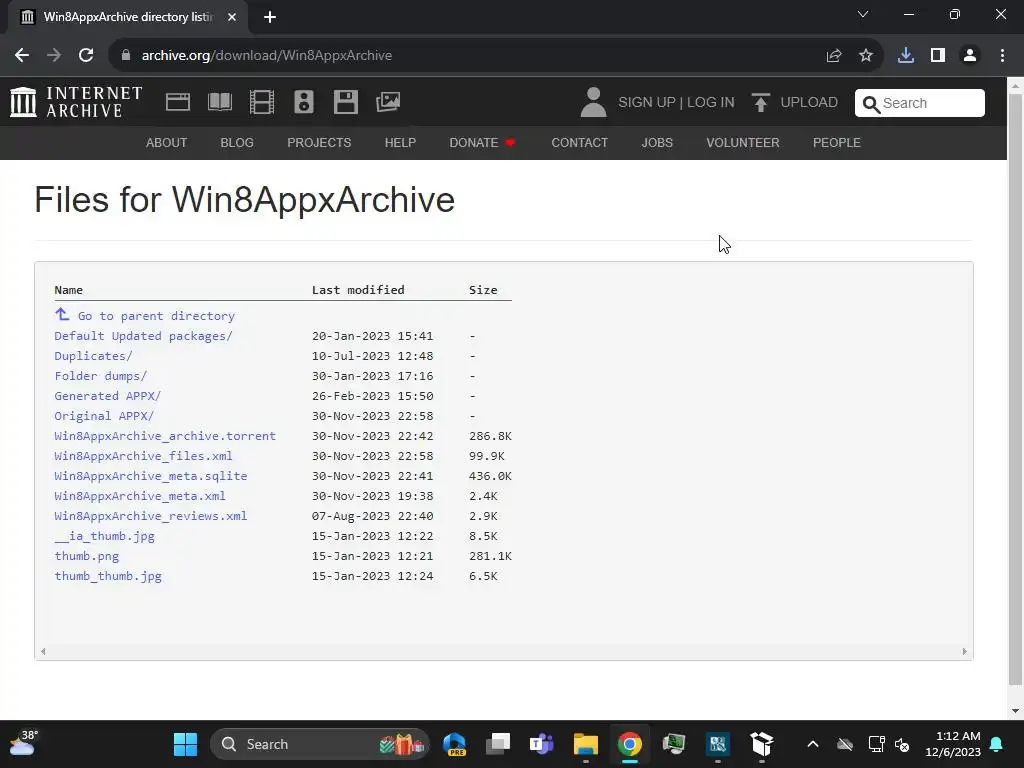This screenshot has height=768, width=1024.
Task: Open the VOLUNTEER menu item
Action: [743, 142]
